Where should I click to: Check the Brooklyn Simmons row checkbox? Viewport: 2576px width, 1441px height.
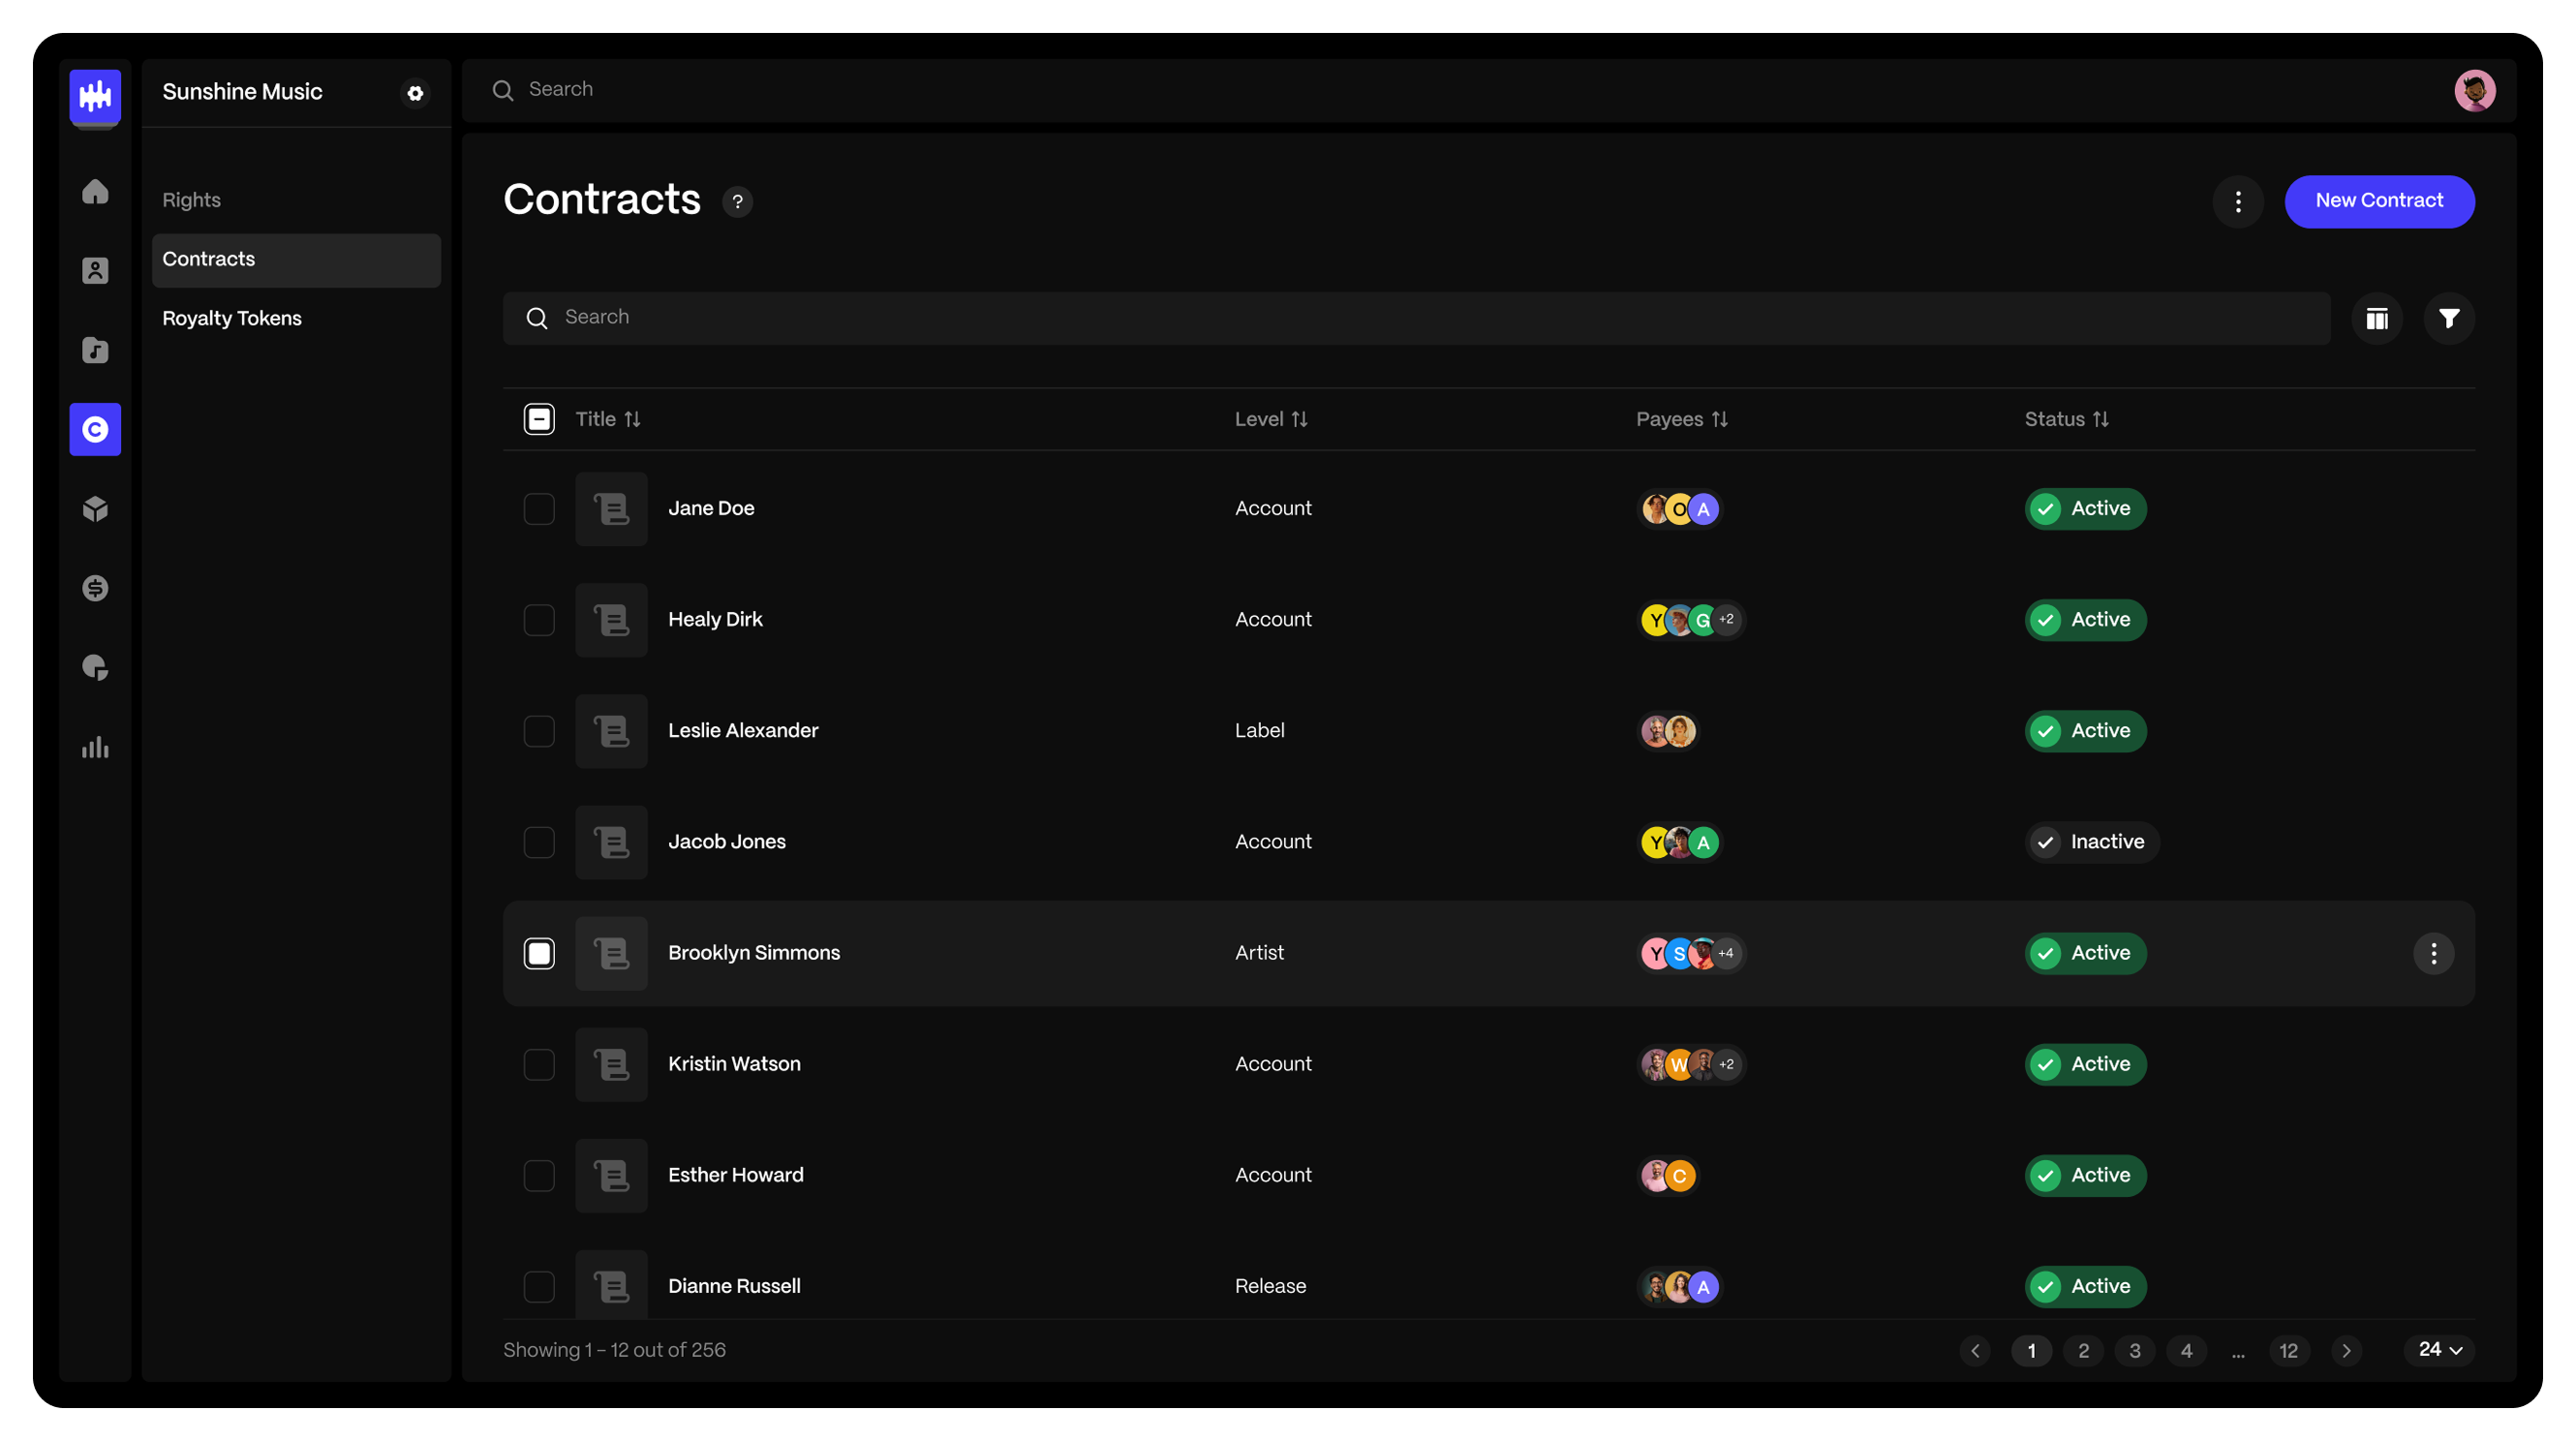pyautogui.click(x=539, y=953)
